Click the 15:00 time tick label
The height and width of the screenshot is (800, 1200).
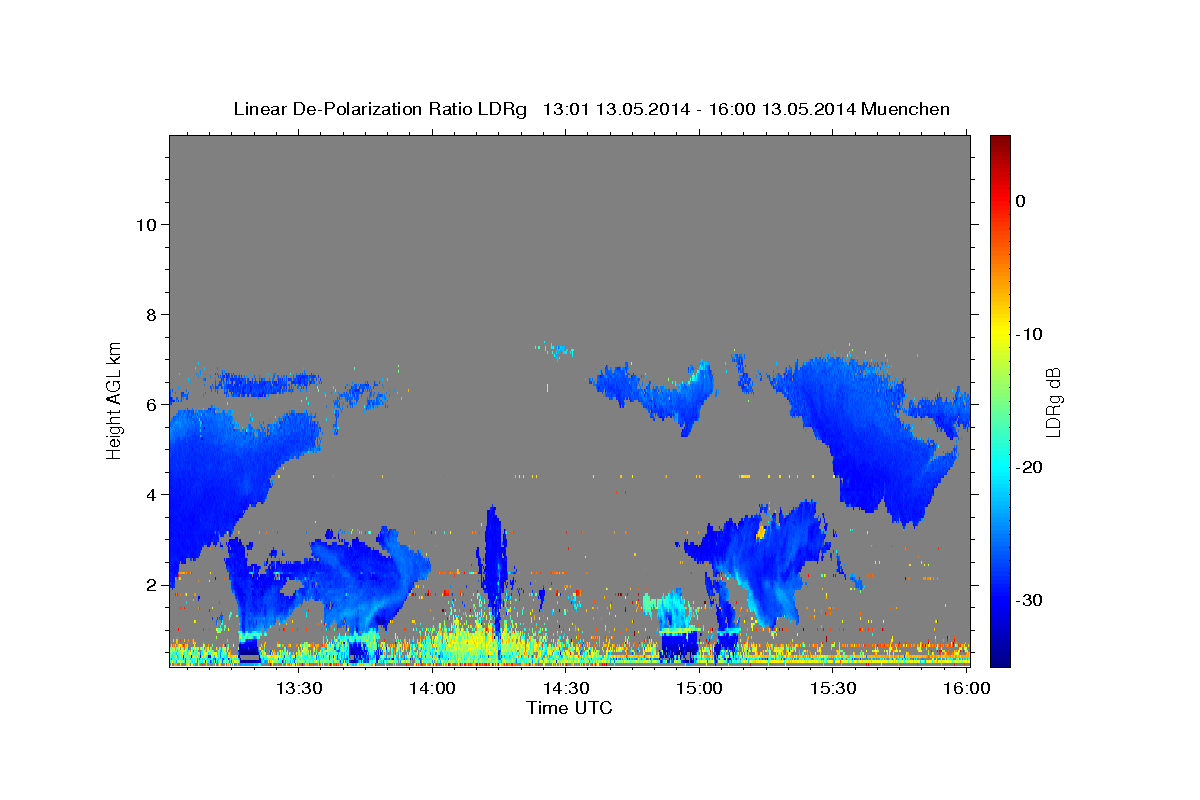699,689
